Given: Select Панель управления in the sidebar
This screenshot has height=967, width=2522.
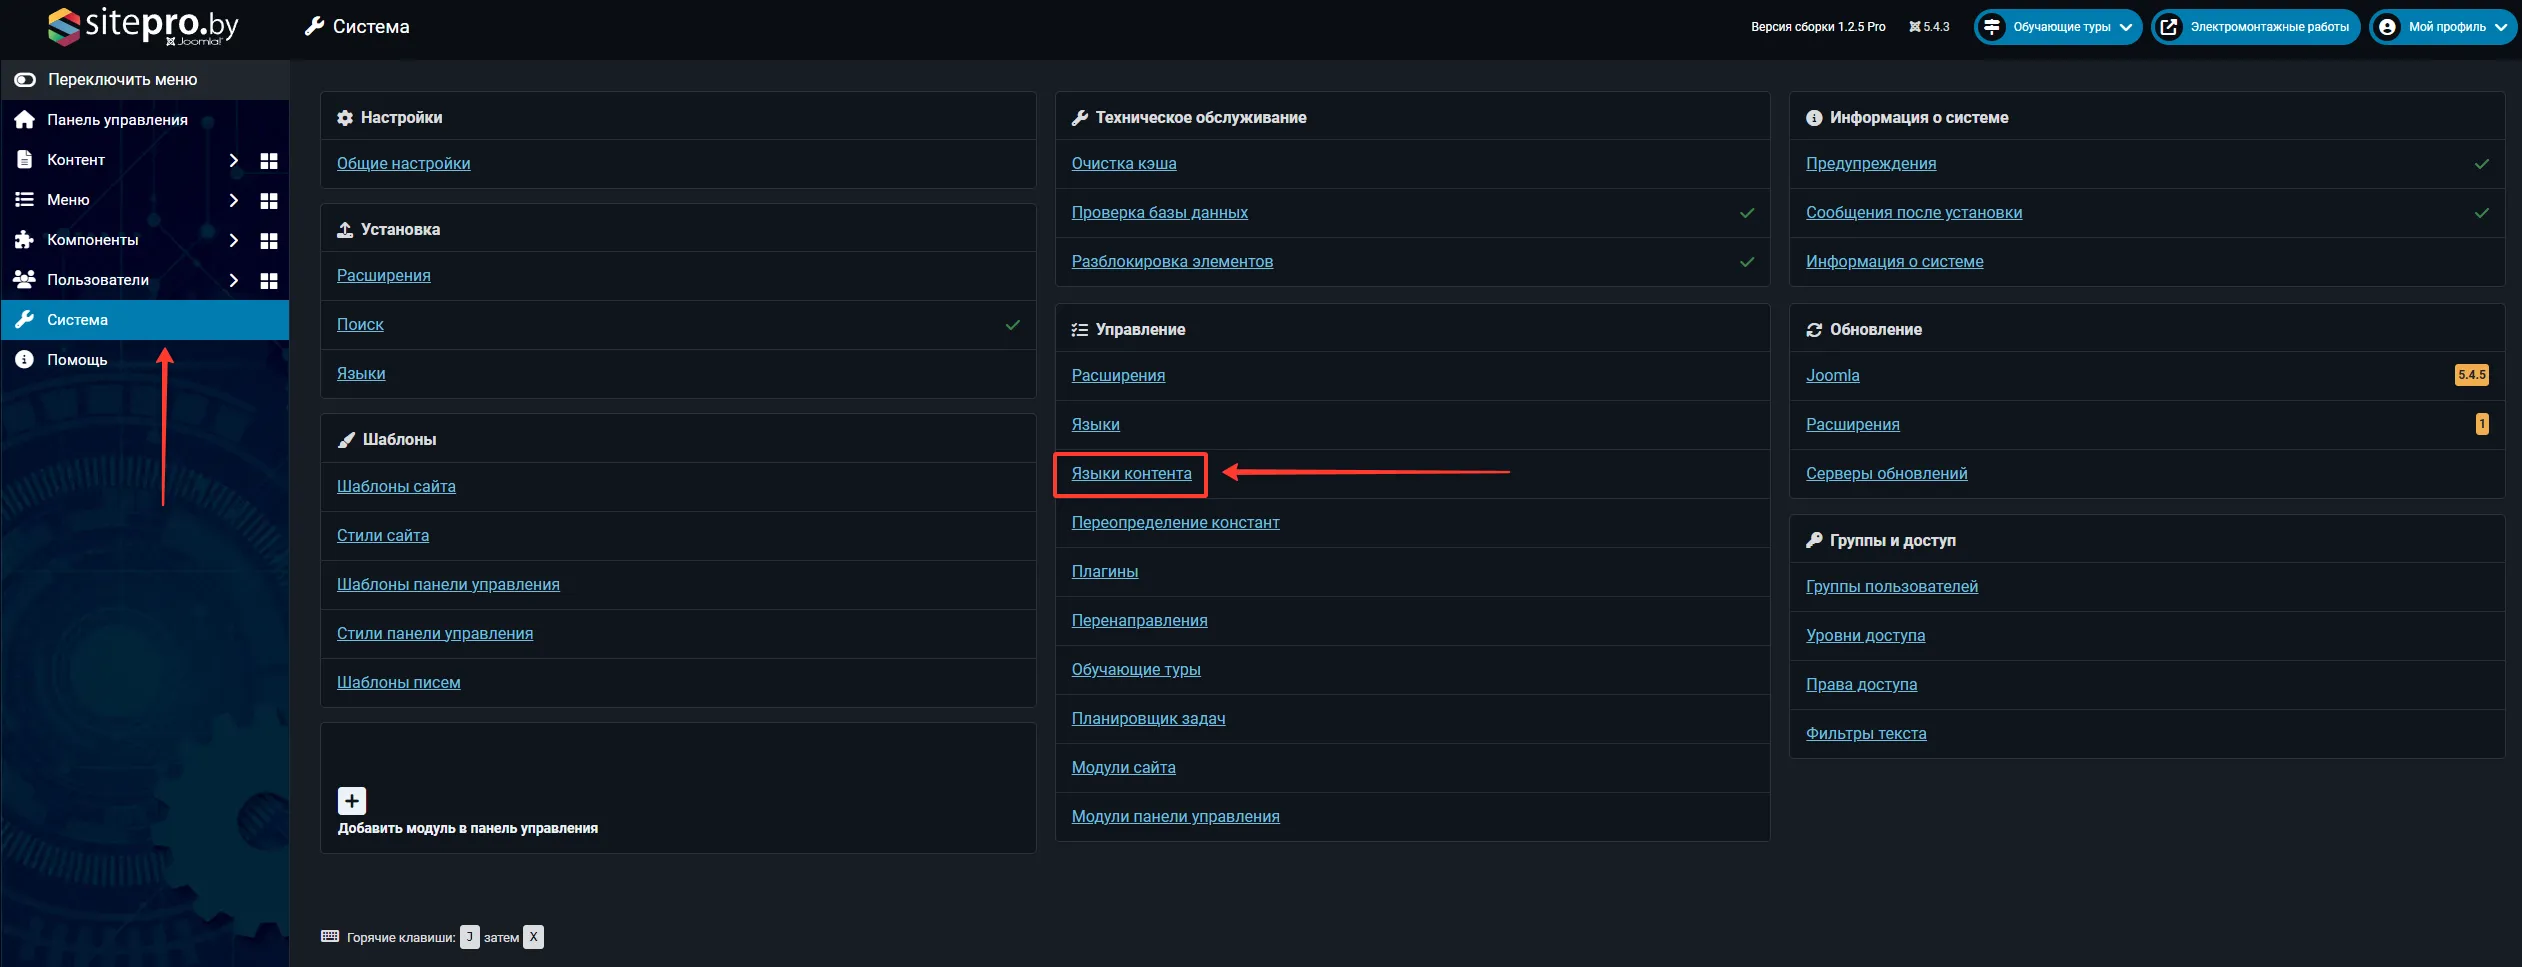Looking at the screenshot, I should [117, 120].
